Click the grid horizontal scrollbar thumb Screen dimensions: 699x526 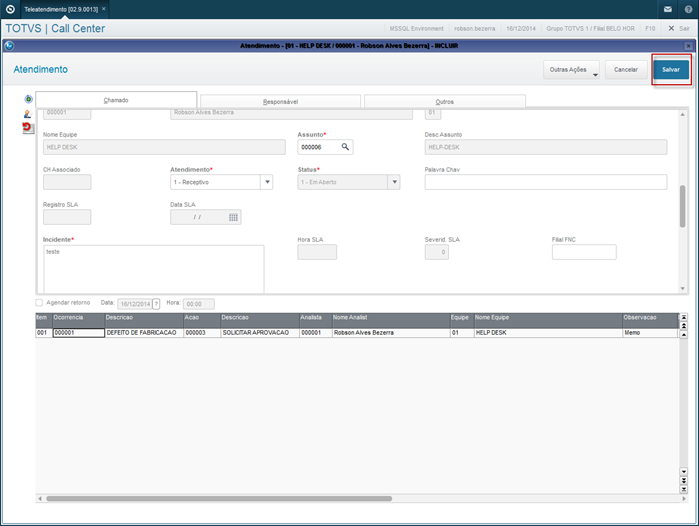pyautogui.click(x=219, y=498)
